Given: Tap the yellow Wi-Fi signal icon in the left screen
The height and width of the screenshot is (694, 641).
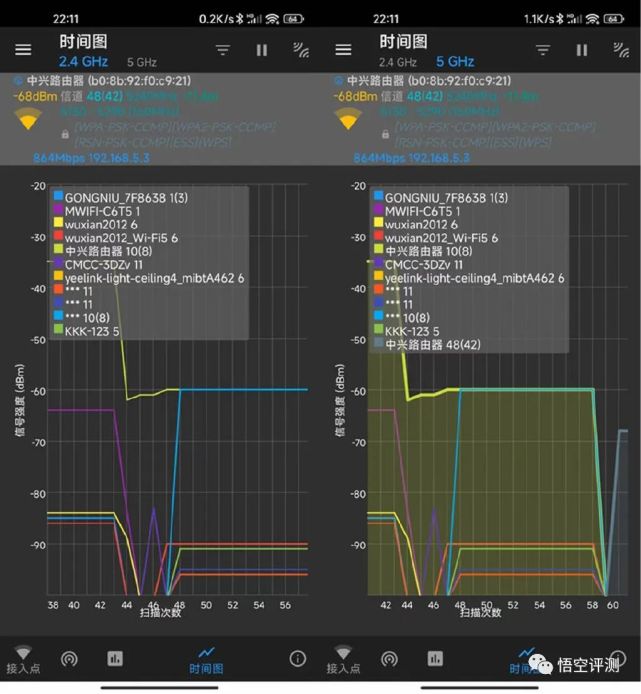Looking at the screenshot, I should coord(28,119).
